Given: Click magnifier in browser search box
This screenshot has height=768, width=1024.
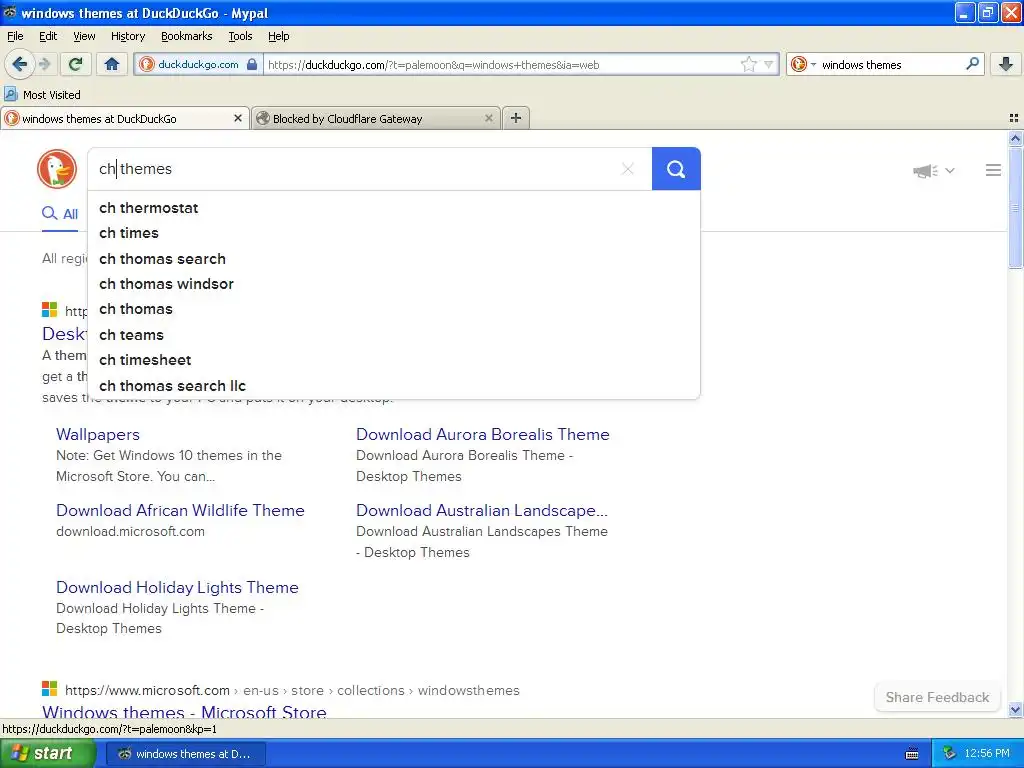Looking at the screenshot, I should tap(972, 64).
